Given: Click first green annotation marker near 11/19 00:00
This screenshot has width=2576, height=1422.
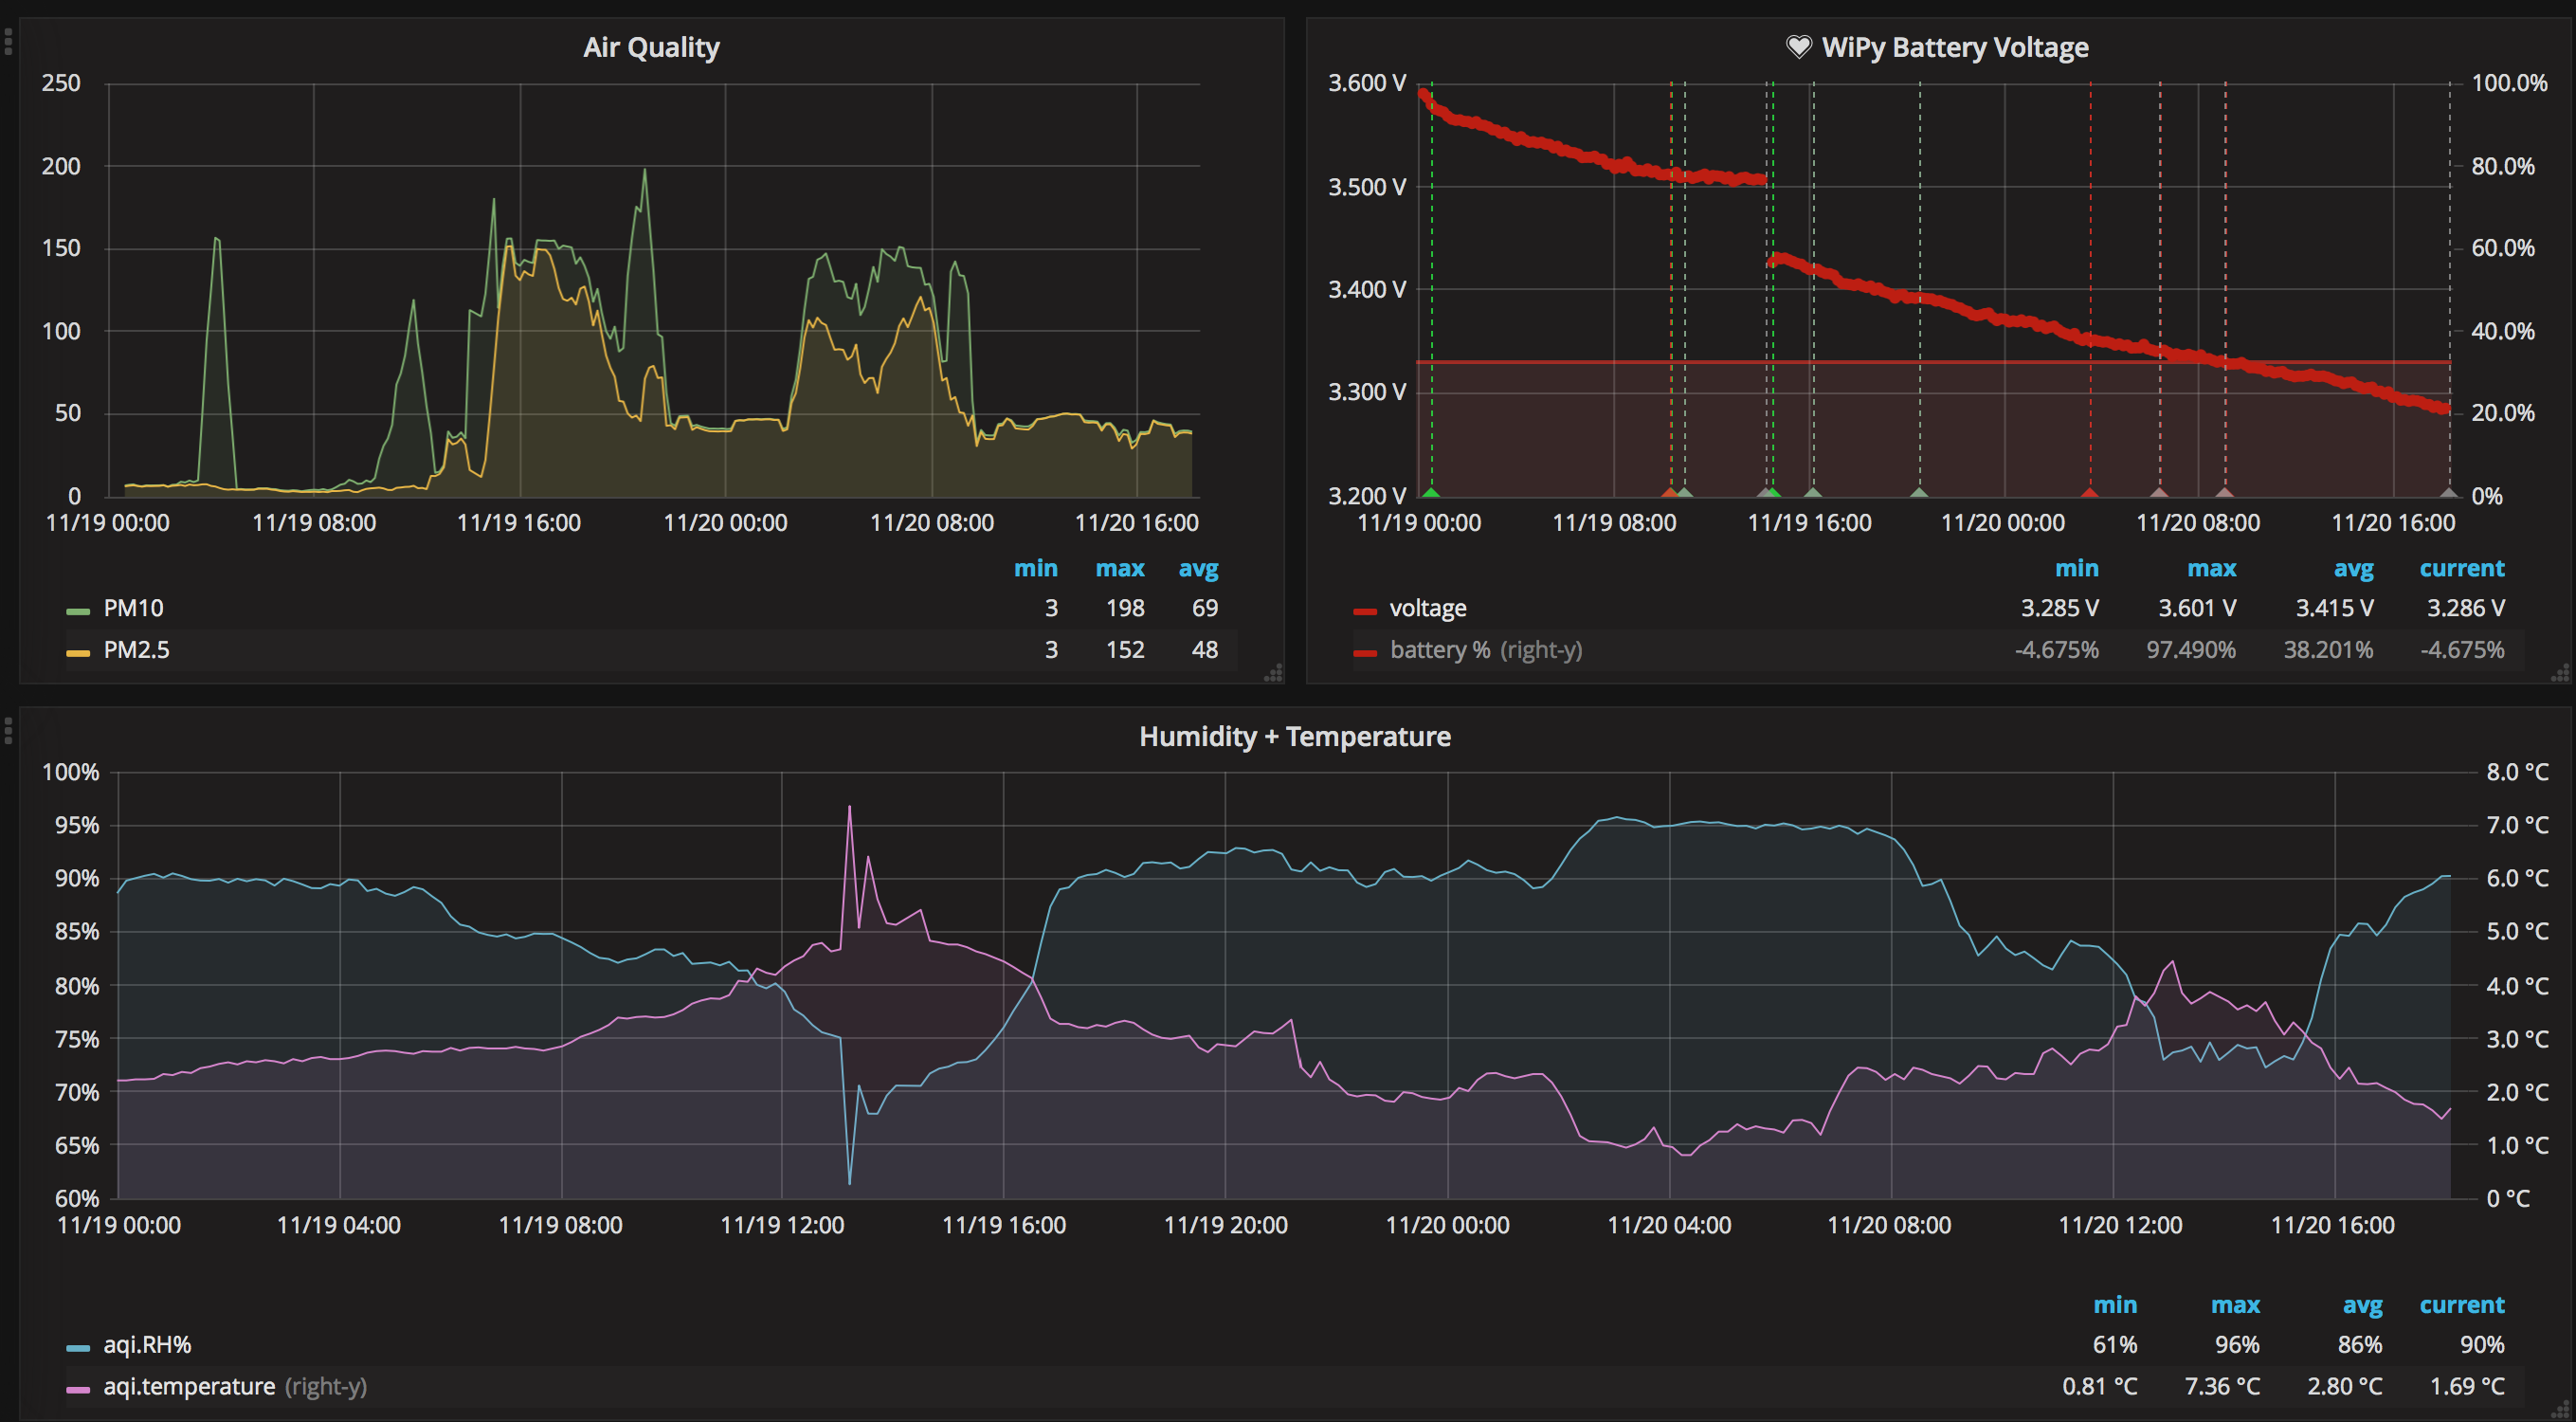Looking at the screenshot, I should pyautogui.click(x=1431, y=492).
